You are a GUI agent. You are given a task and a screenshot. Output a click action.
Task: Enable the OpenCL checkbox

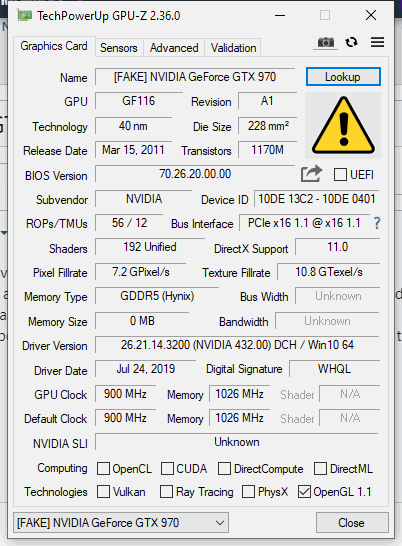(x=103, y=469)
